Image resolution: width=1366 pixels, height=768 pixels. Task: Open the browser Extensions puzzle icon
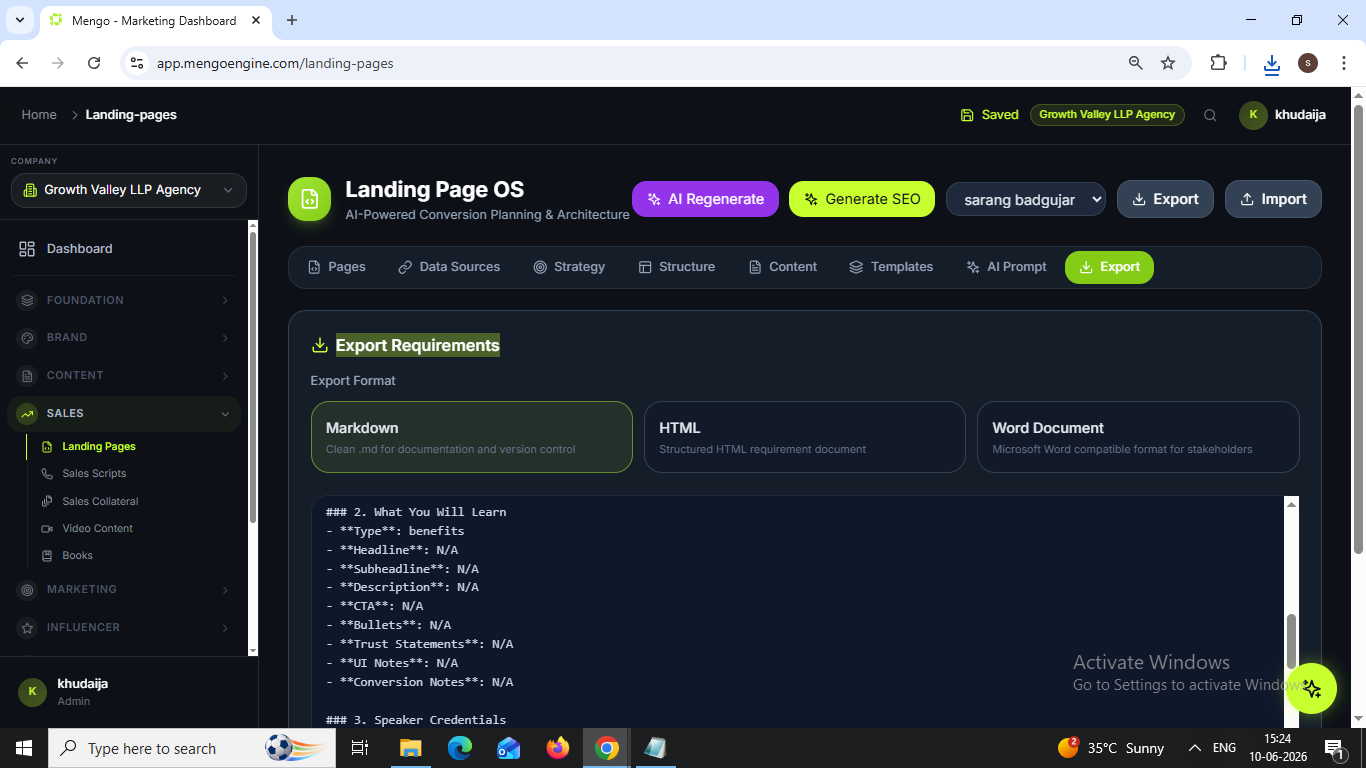click(1218, 63)
